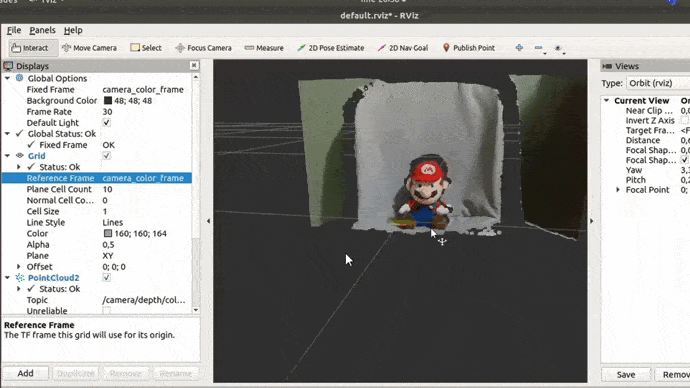This screenshot has height=388, width=690.
Task: Activate the 2D Pose Estimate tool
Action: click(330, 48)
